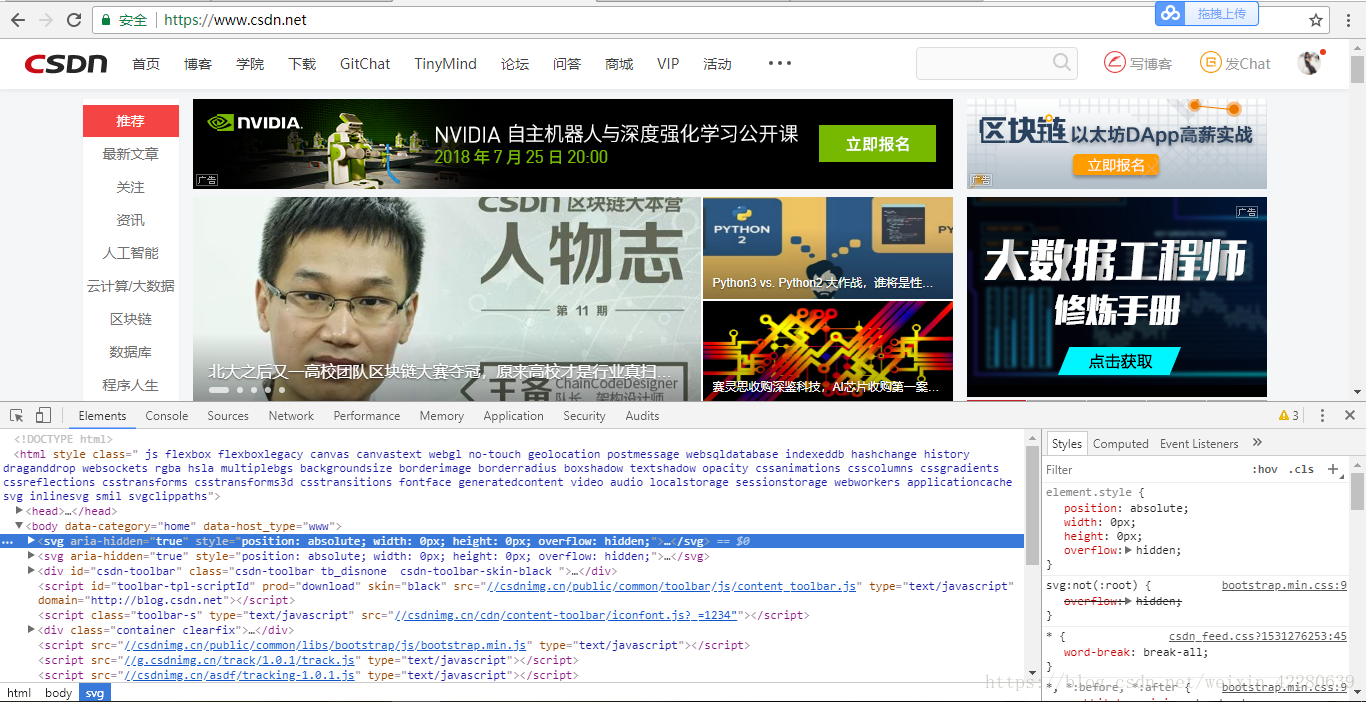Viewport: 1366px width, 702px height.
Task: Open the csdn_feed.css source link
Action: (1258, 636)
